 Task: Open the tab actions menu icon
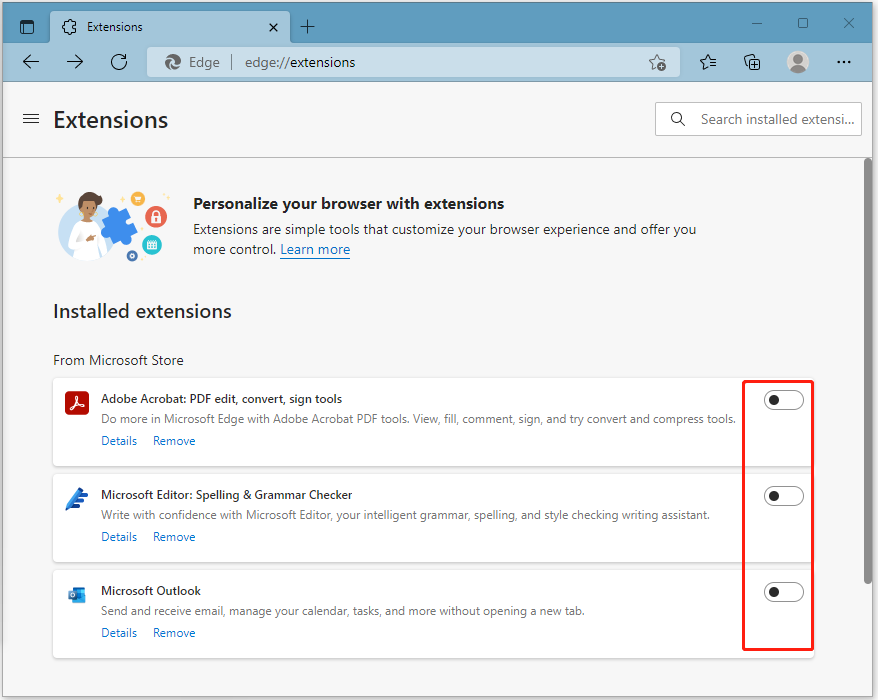coord(26,26)
